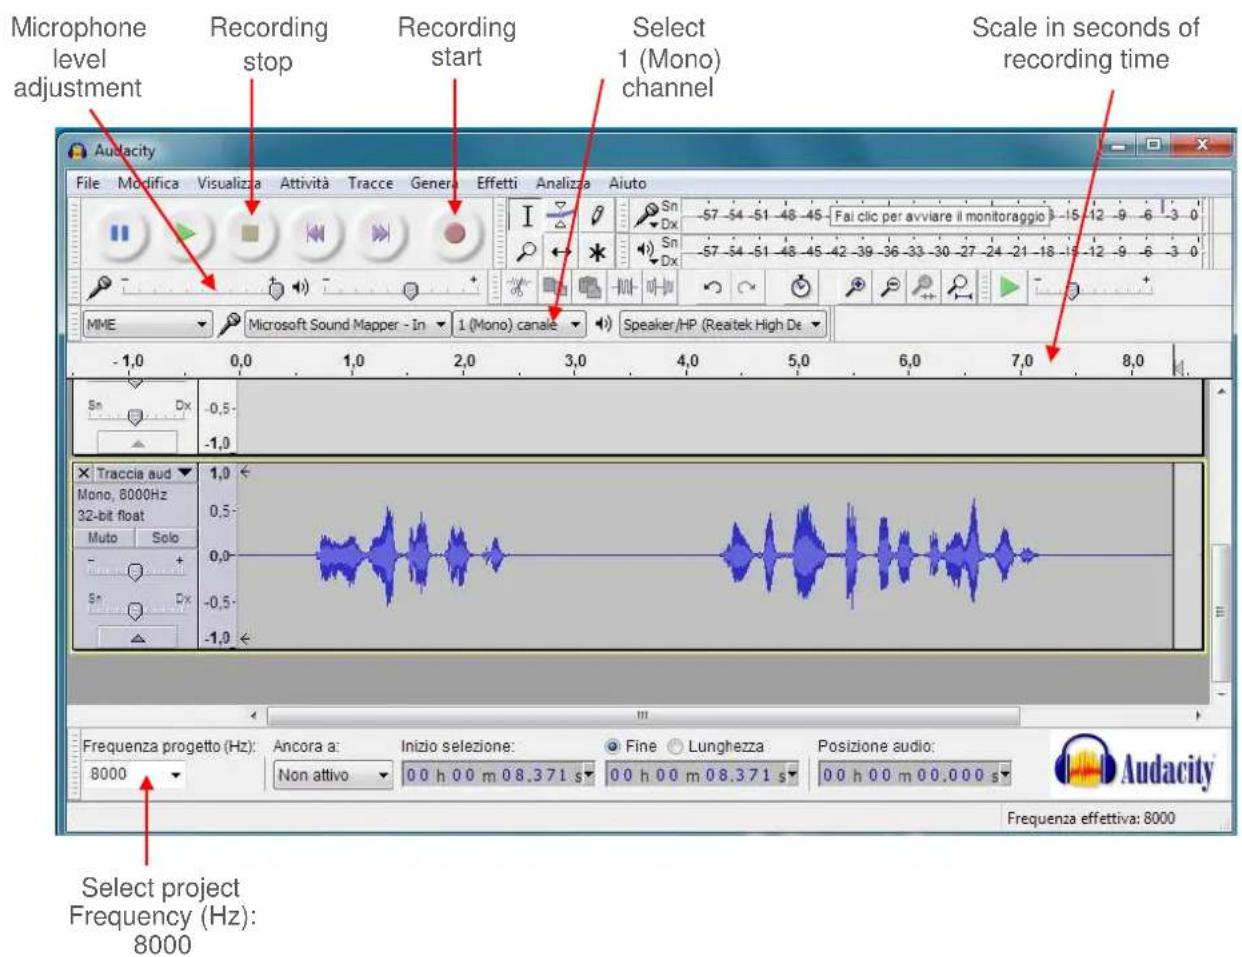
Task: Select the Zoom magnifier tool
Action: pyautogui.click(x=528, y=252)
